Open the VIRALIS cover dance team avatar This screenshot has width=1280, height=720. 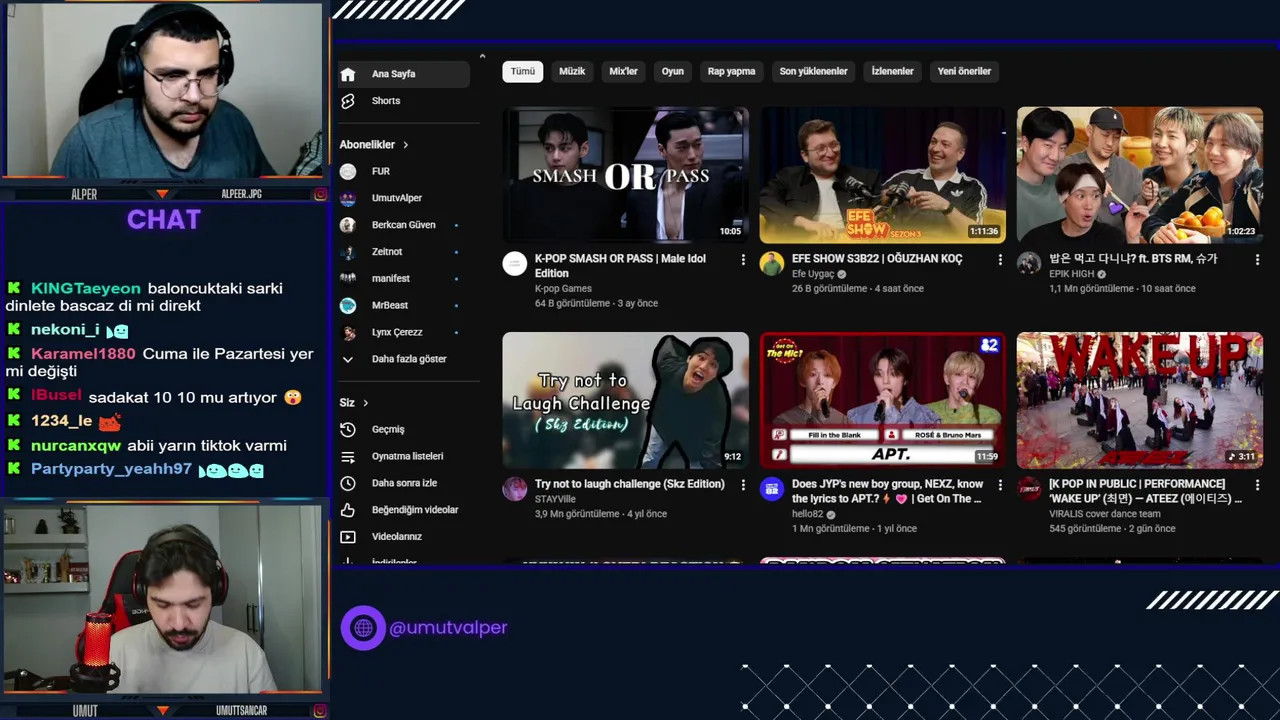coord(1029,489)
